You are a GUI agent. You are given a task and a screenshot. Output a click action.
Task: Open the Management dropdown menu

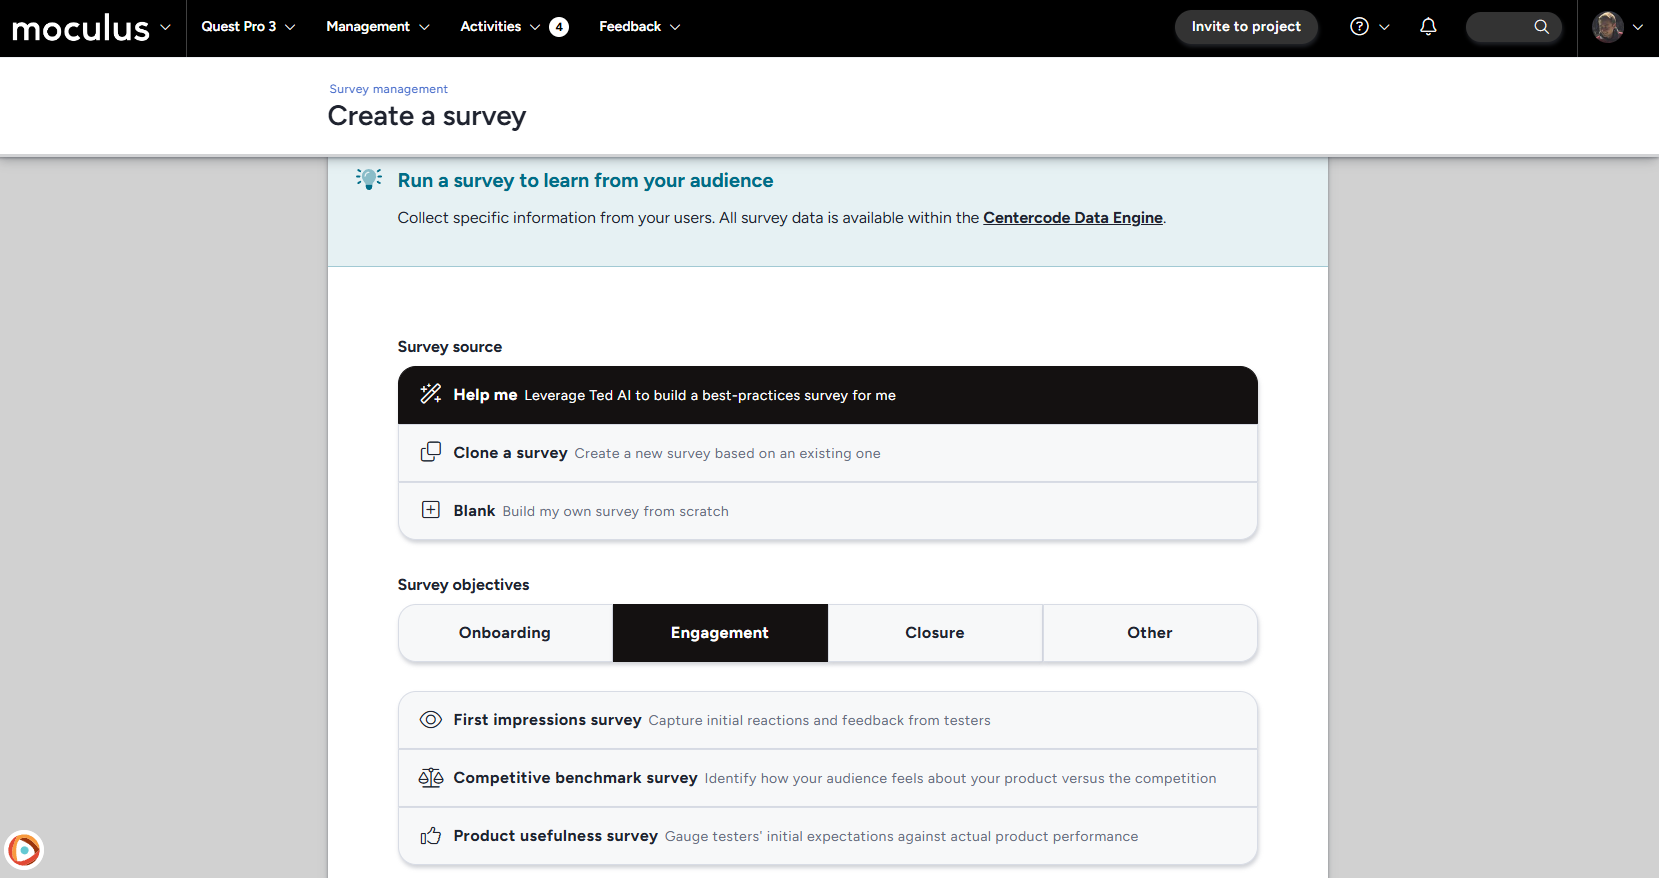377,27
